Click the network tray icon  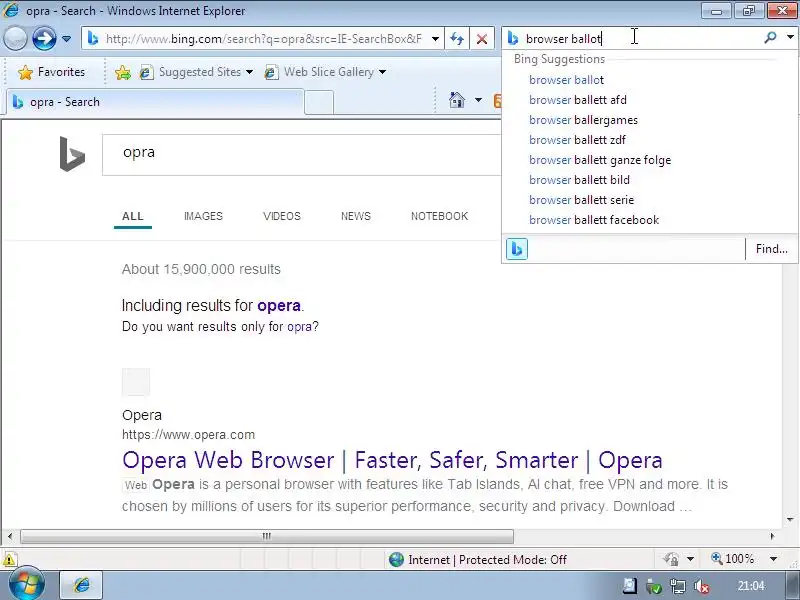tap(678, 586)
